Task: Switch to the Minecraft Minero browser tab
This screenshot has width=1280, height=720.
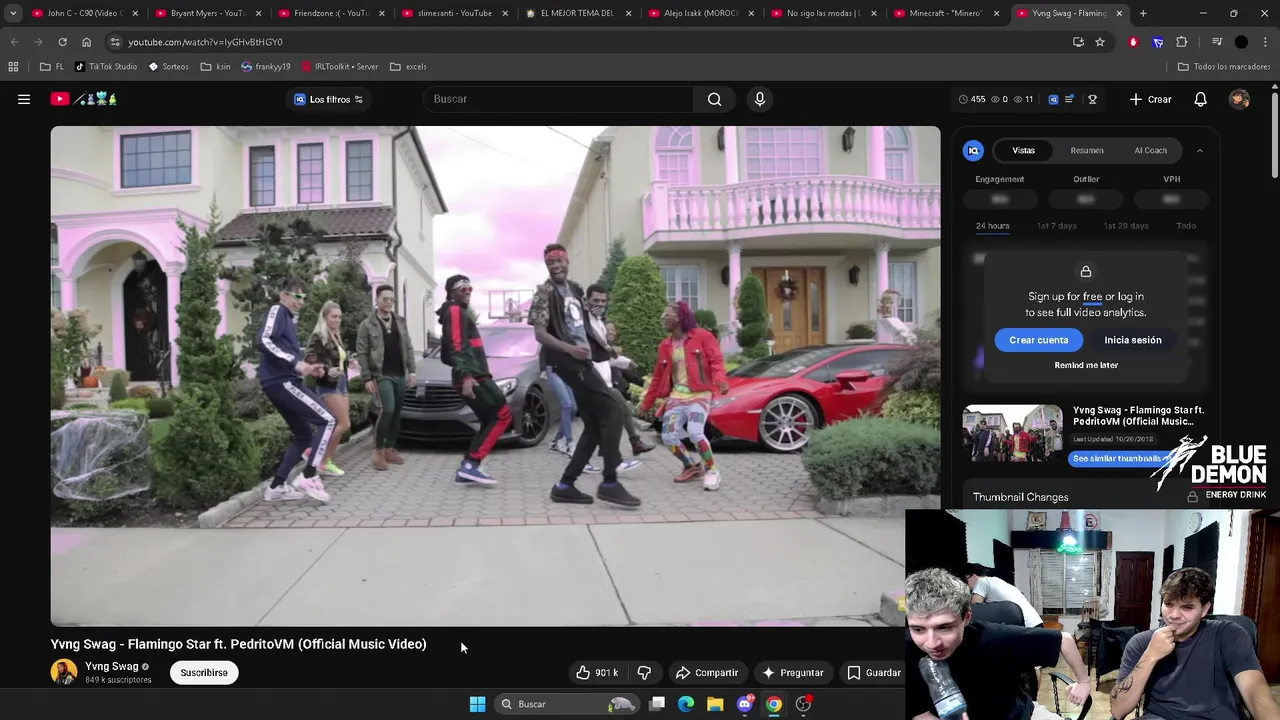Action: [x=948, y=13]
